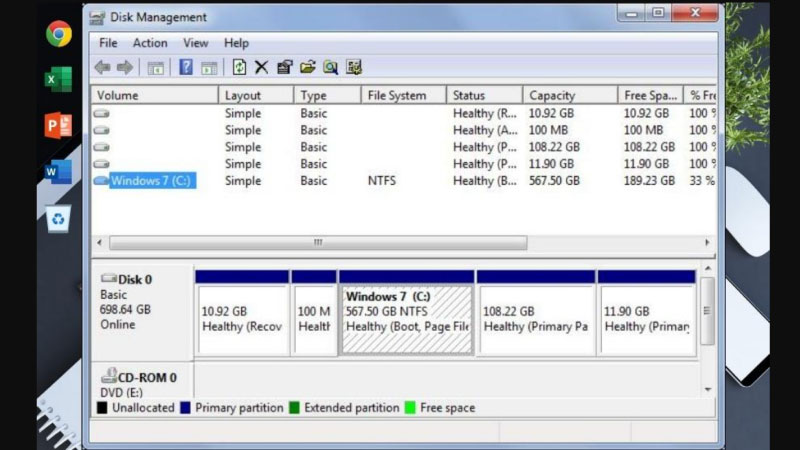The image size is (800, 450).
Task: Open the Recycle Bin desktop icon
Action: (58, 219)
